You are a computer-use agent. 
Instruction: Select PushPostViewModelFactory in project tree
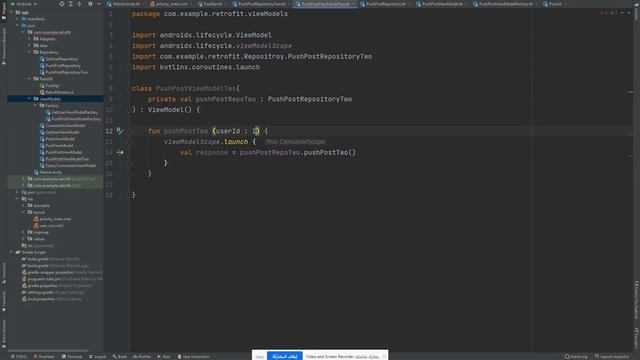click(73, 119)
